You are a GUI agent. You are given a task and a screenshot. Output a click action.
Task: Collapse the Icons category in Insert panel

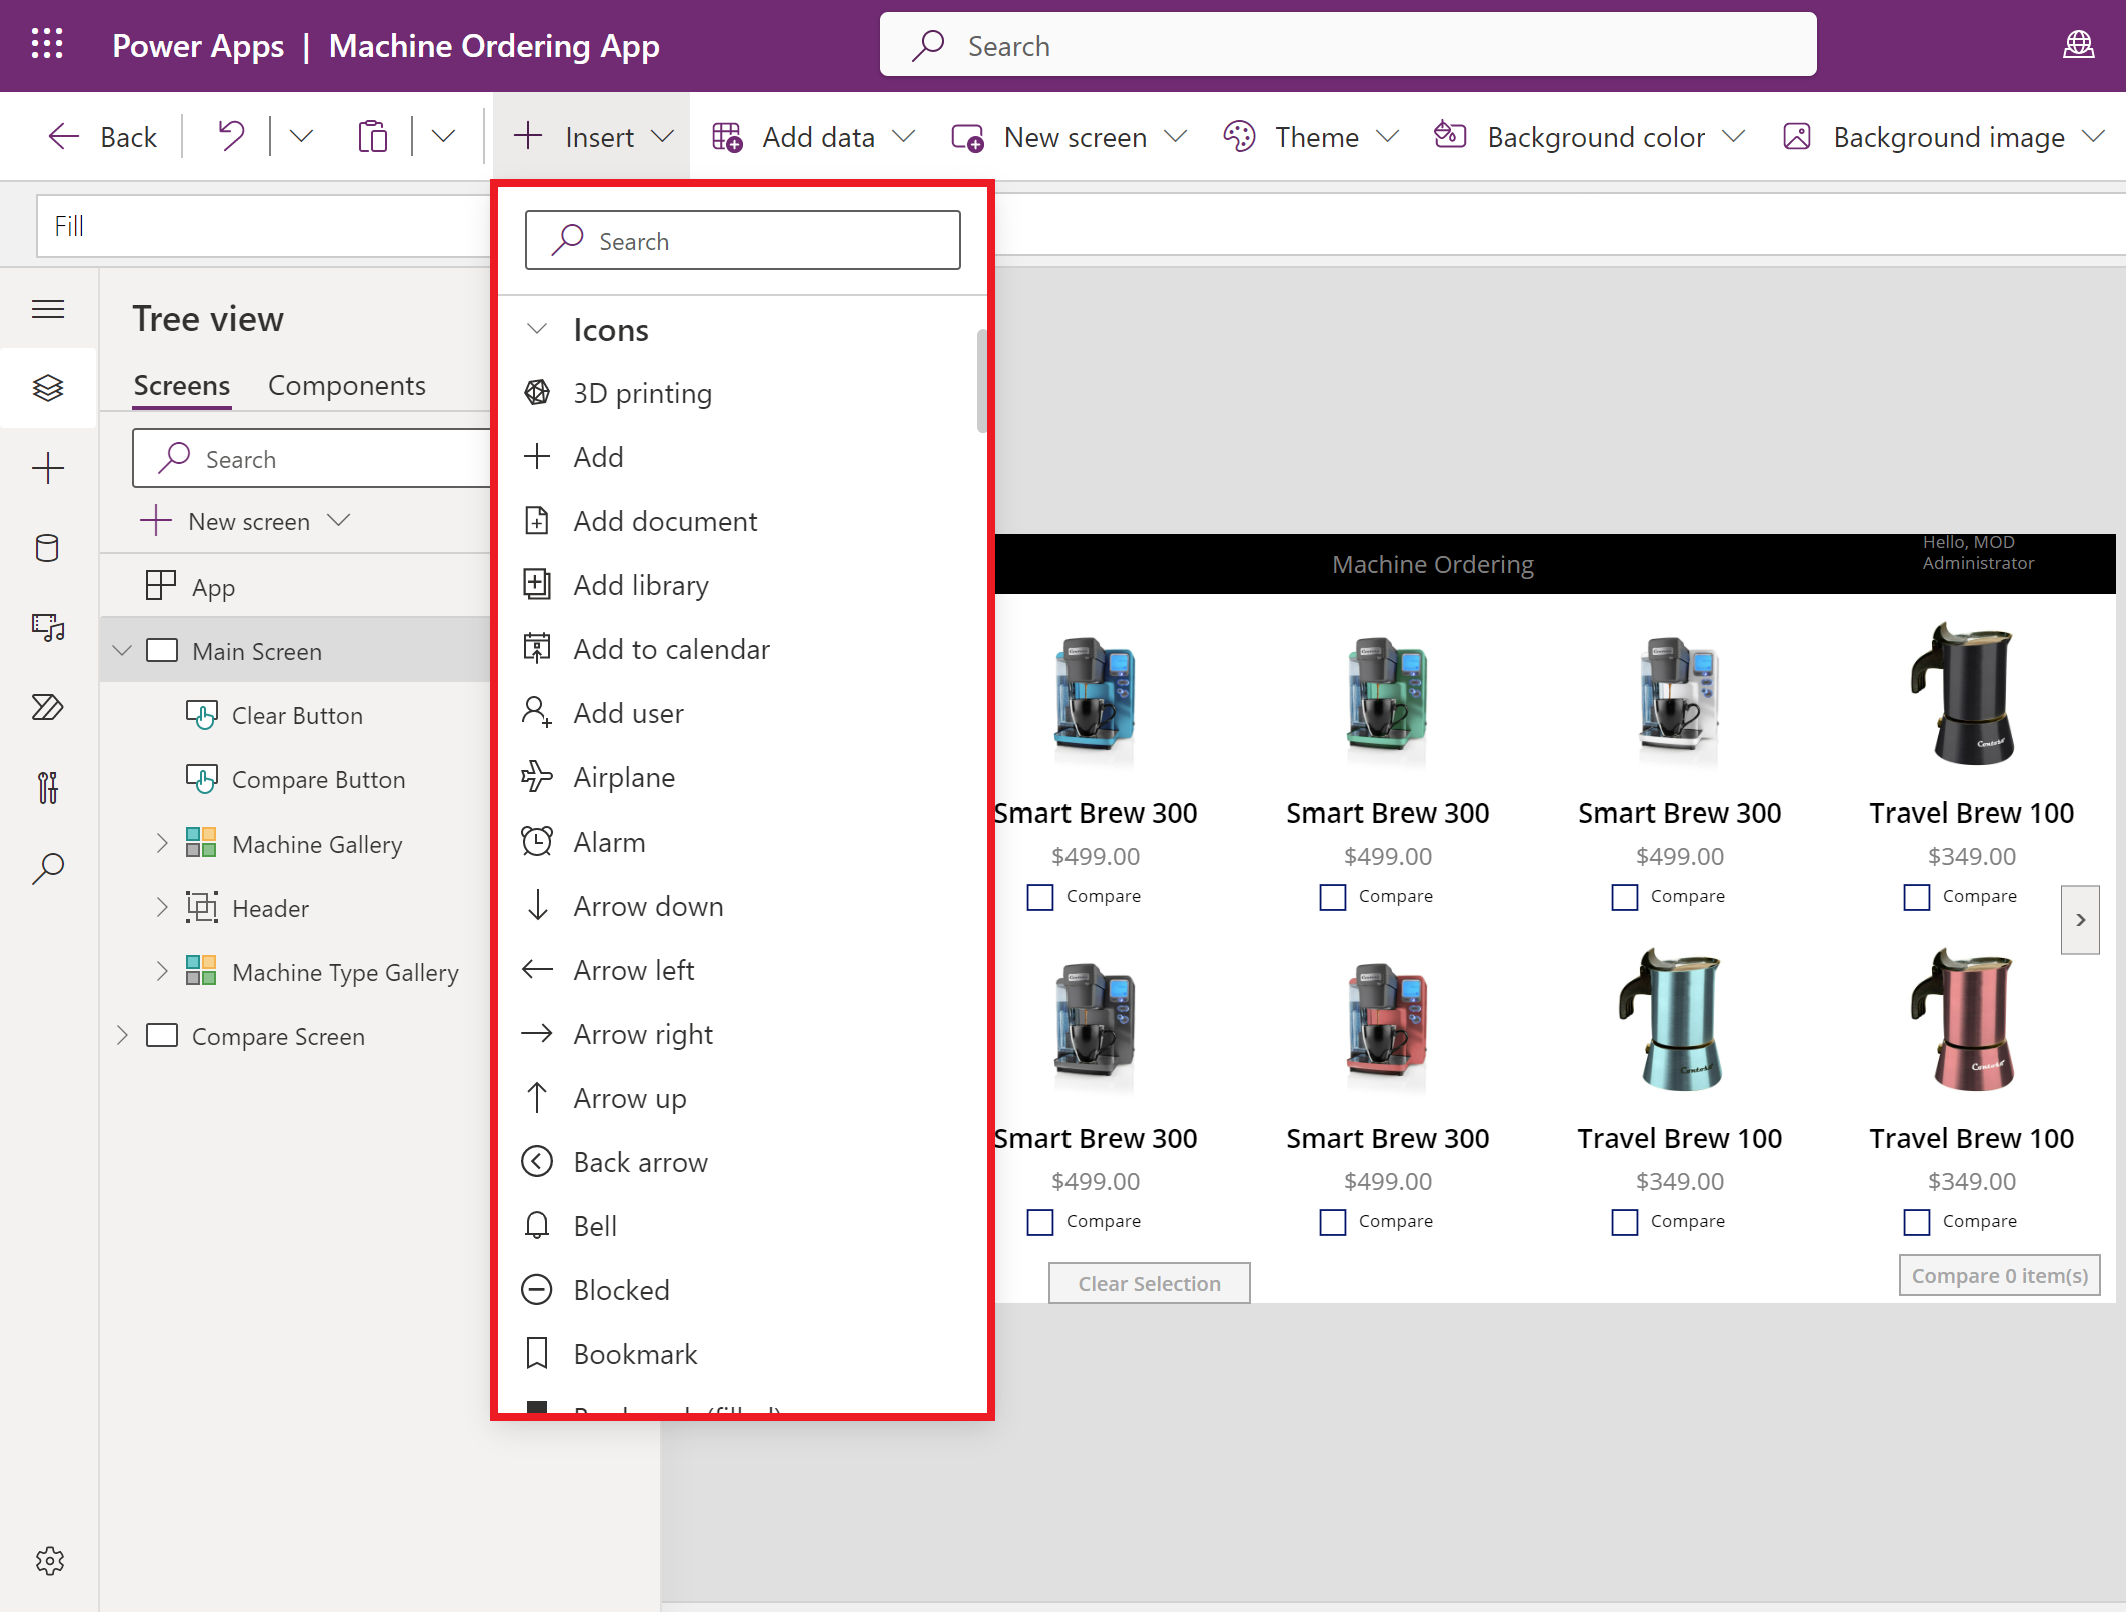pyautogui.click(x=537, y=329)
